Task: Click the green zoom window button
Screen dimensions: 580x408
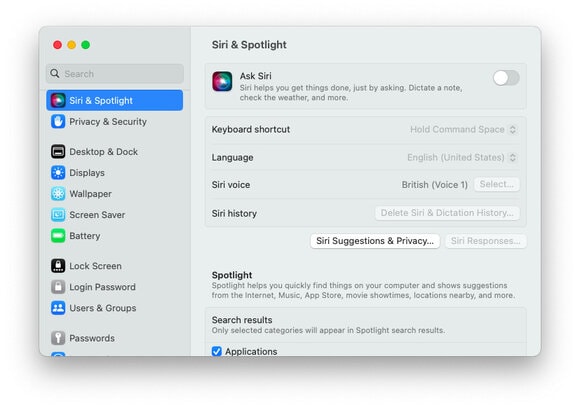Action: 85,45
